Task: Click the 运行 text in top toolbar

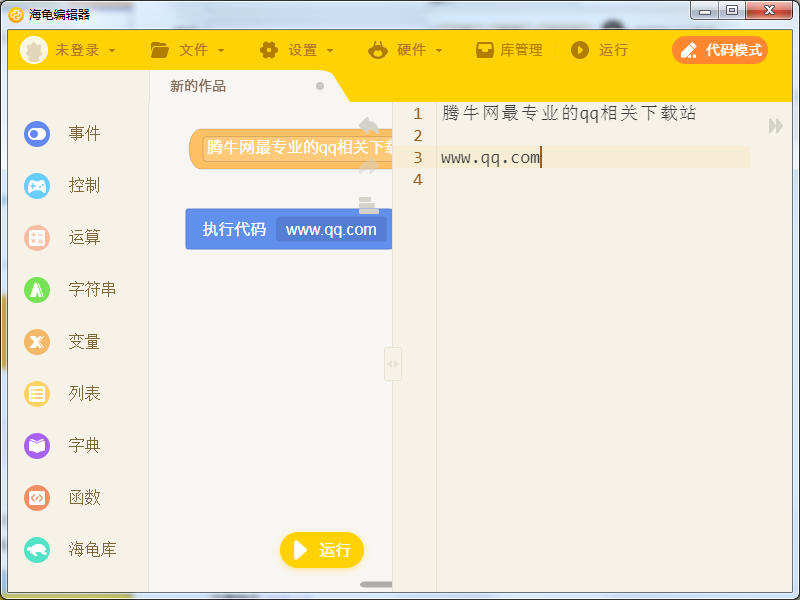Action: pos(613,50)
